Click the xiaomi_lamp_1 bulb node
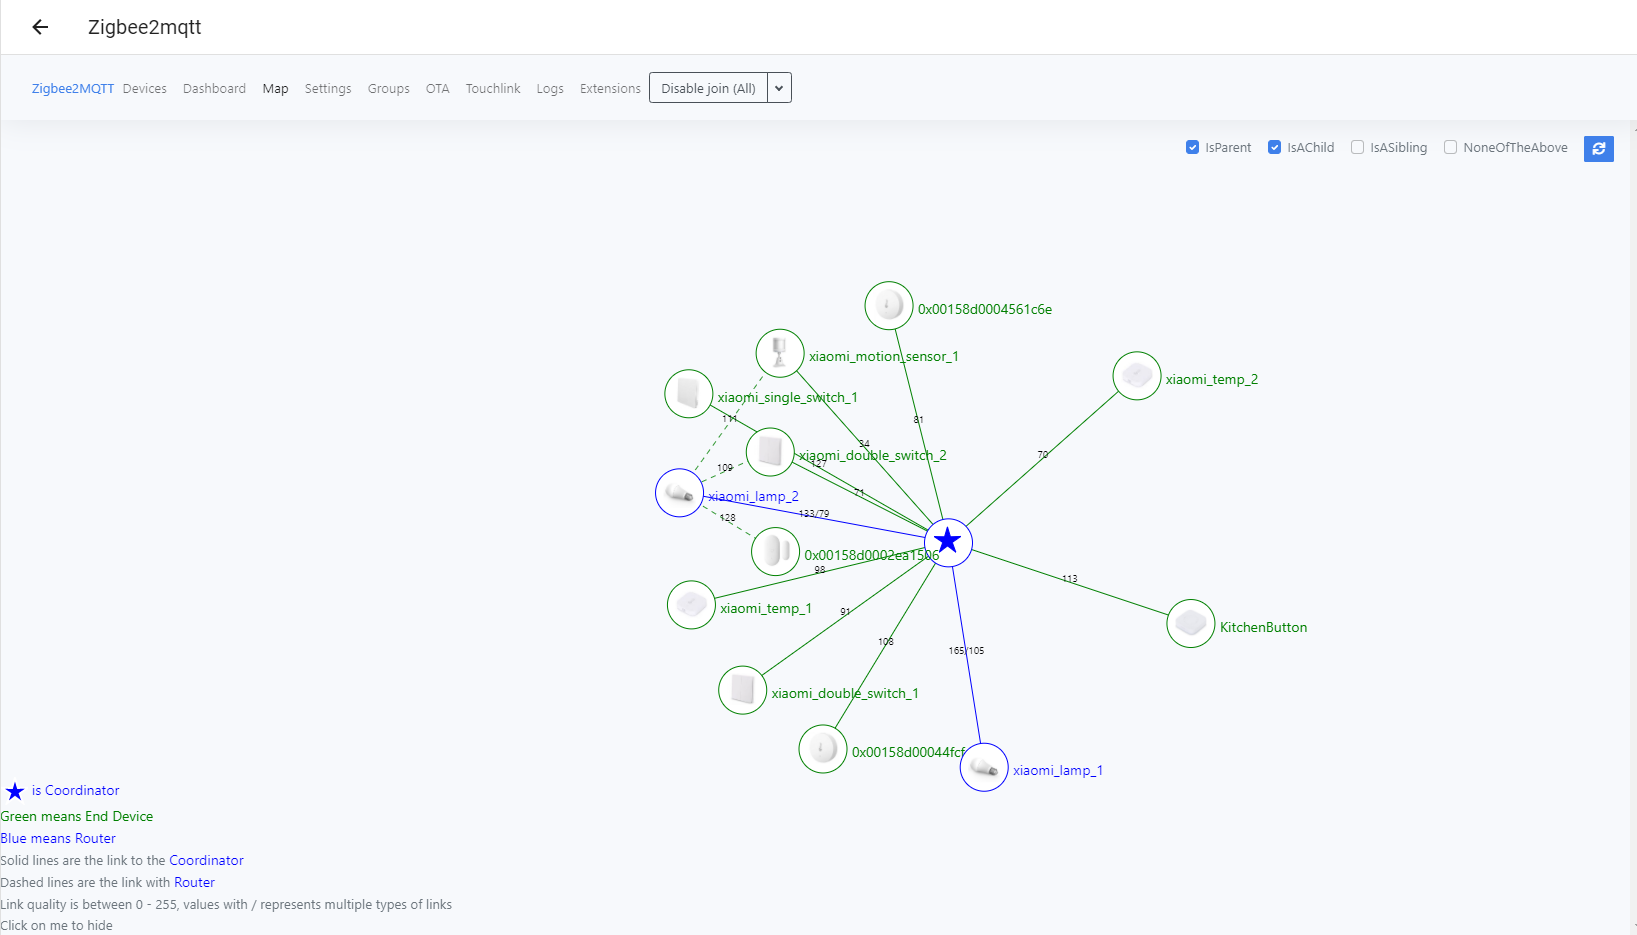Viewport: 1637px width, 935px height. [984, 767]
